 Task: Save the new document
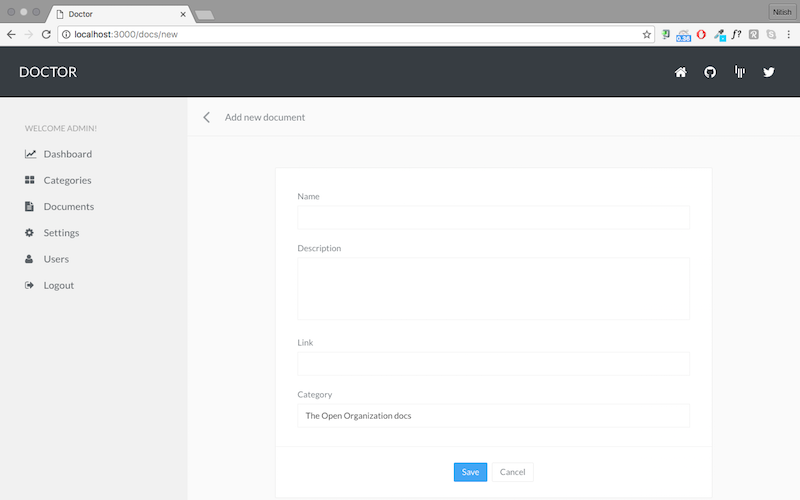[x=470, y=472]
